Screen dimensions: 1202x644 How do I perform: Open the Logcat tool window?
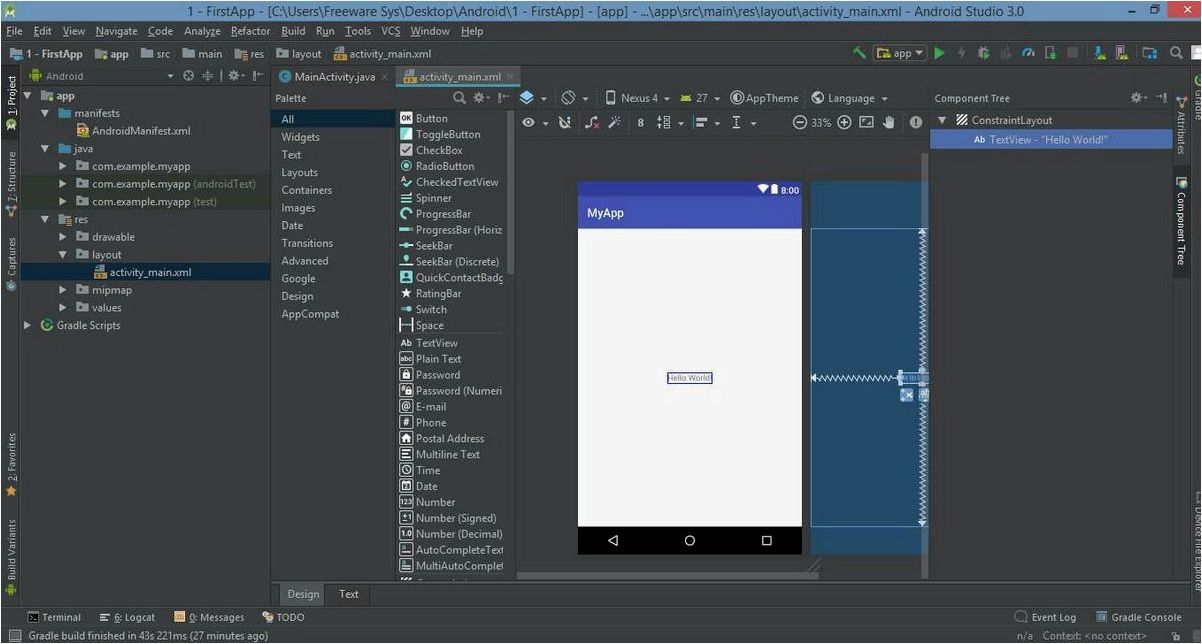[127, 617]
